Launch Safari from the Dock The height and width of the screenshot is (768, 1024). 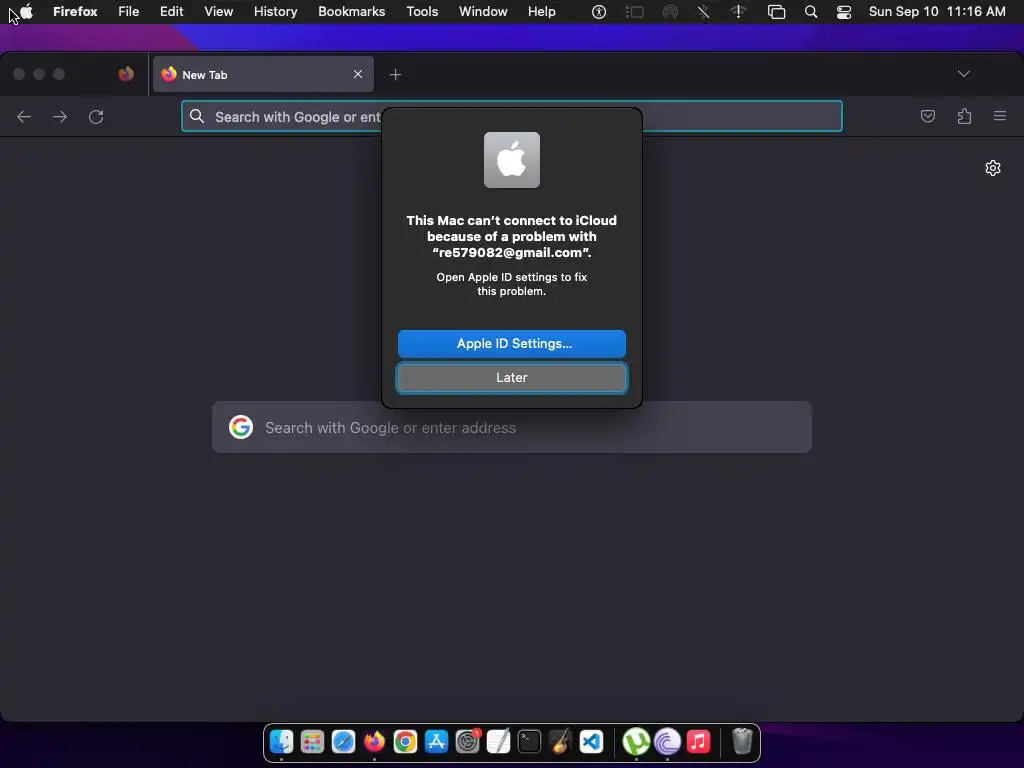pyautogui.click(x=344, y=742)
